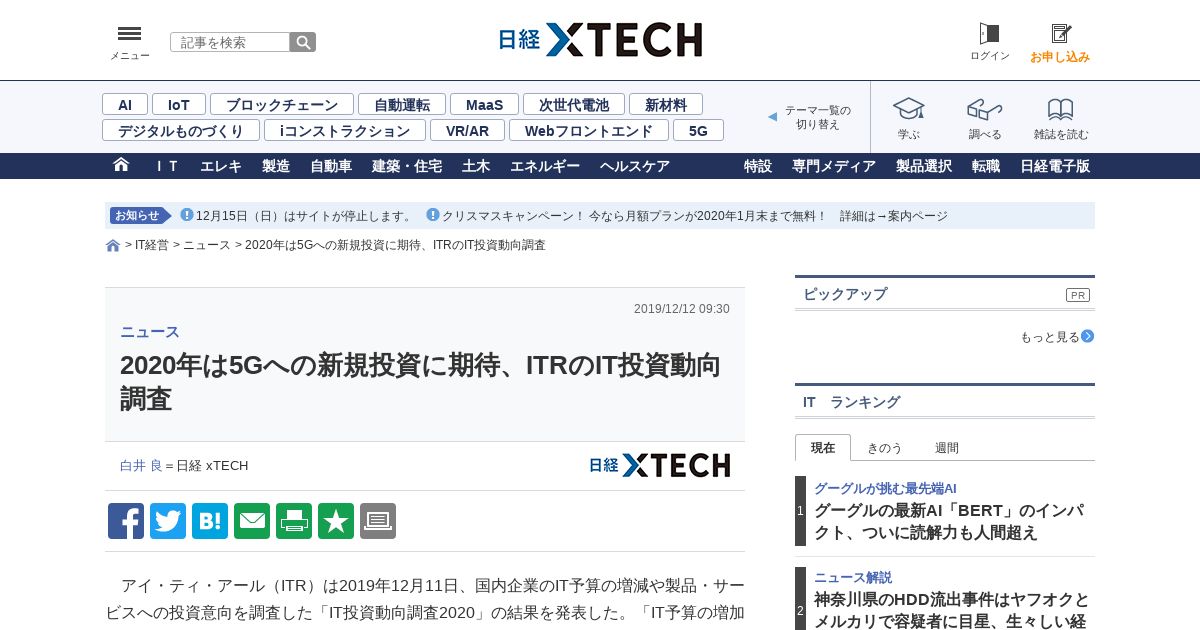This screenshot has width=1200, height=630.
Task: Open the 建築・住宅 navigation menu
Action: [407, 166]
